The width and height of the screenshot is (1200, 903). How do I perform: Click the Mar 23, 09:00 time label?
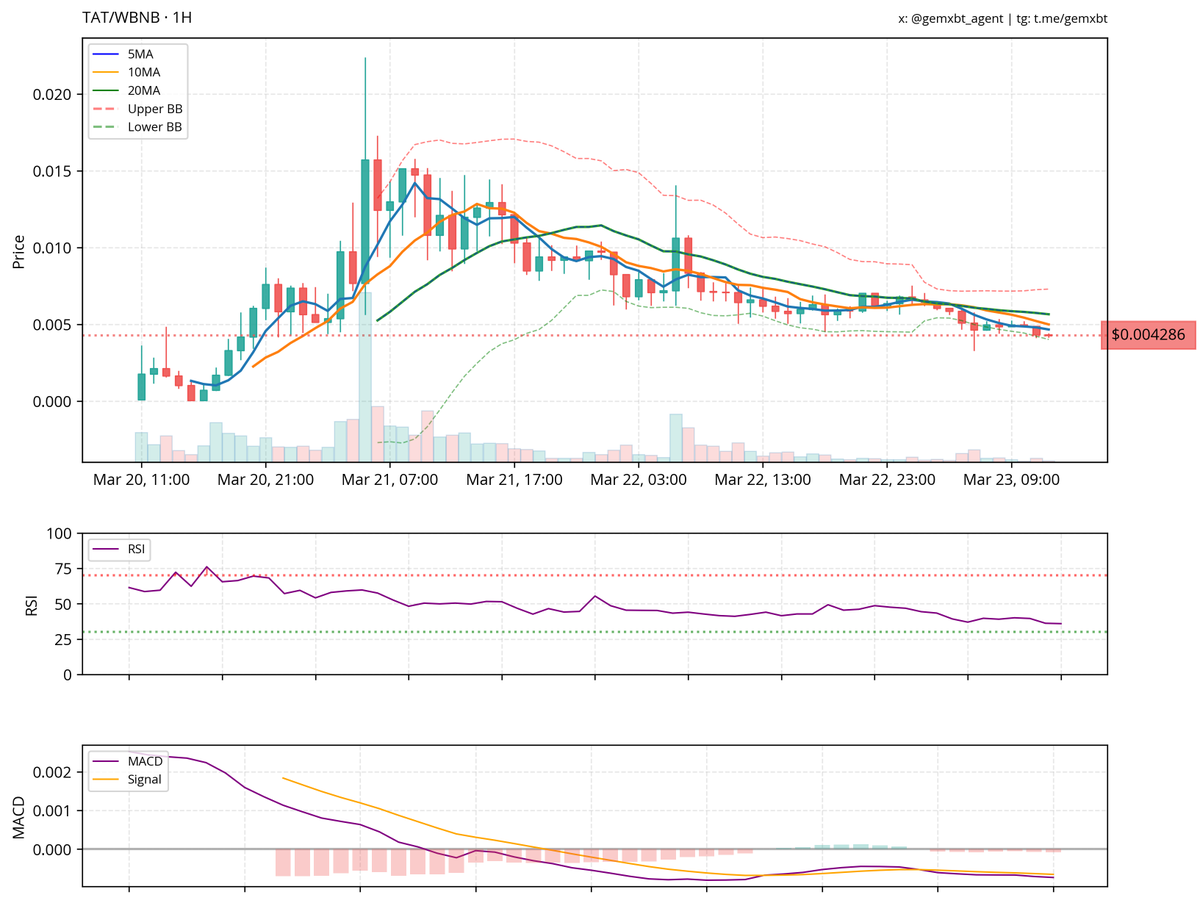(x=1012, y=480)
